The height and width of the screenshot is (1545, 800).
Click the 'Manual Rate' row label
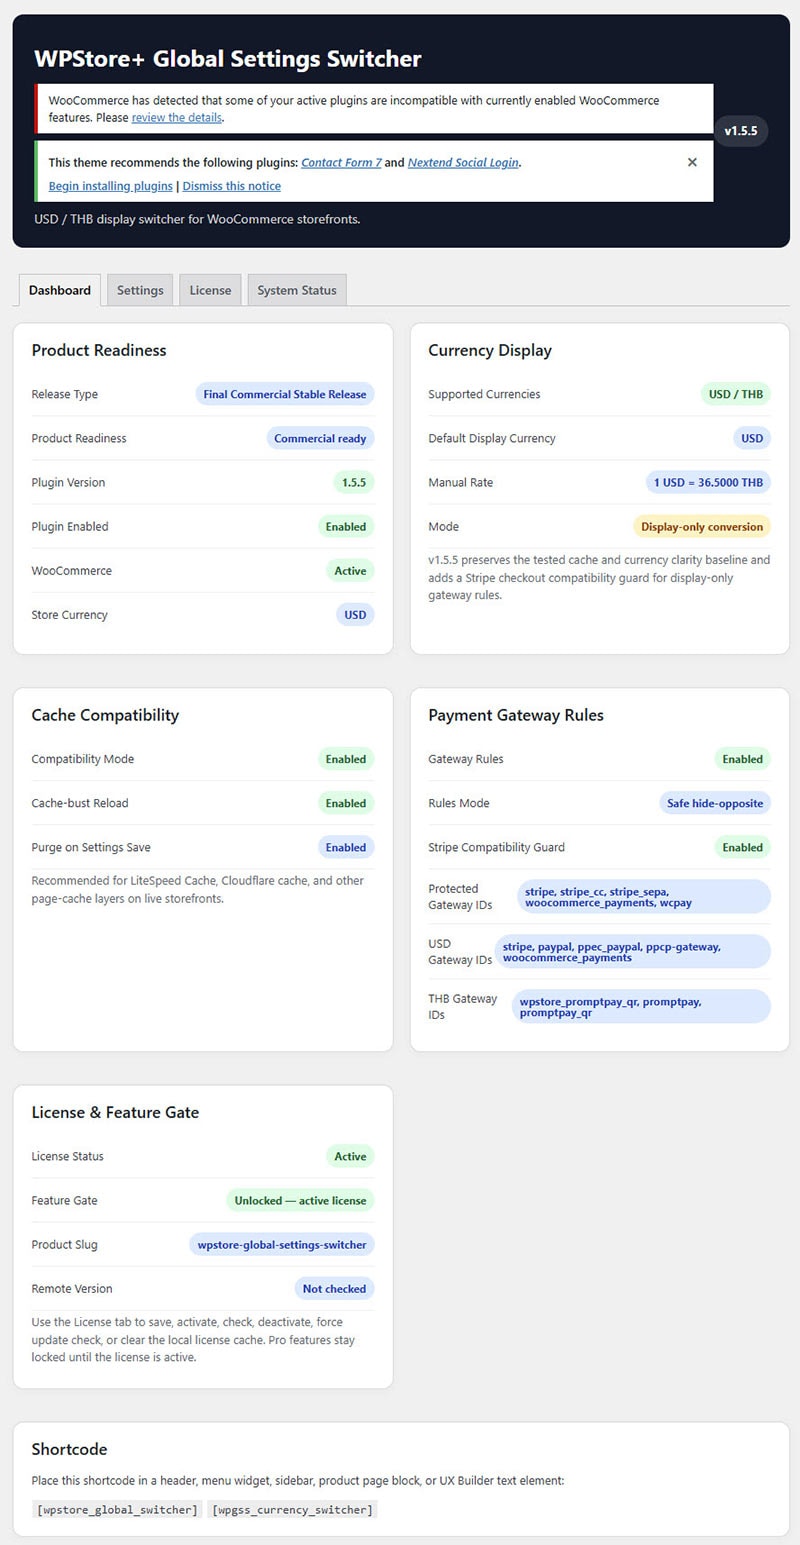click(460, 482)
